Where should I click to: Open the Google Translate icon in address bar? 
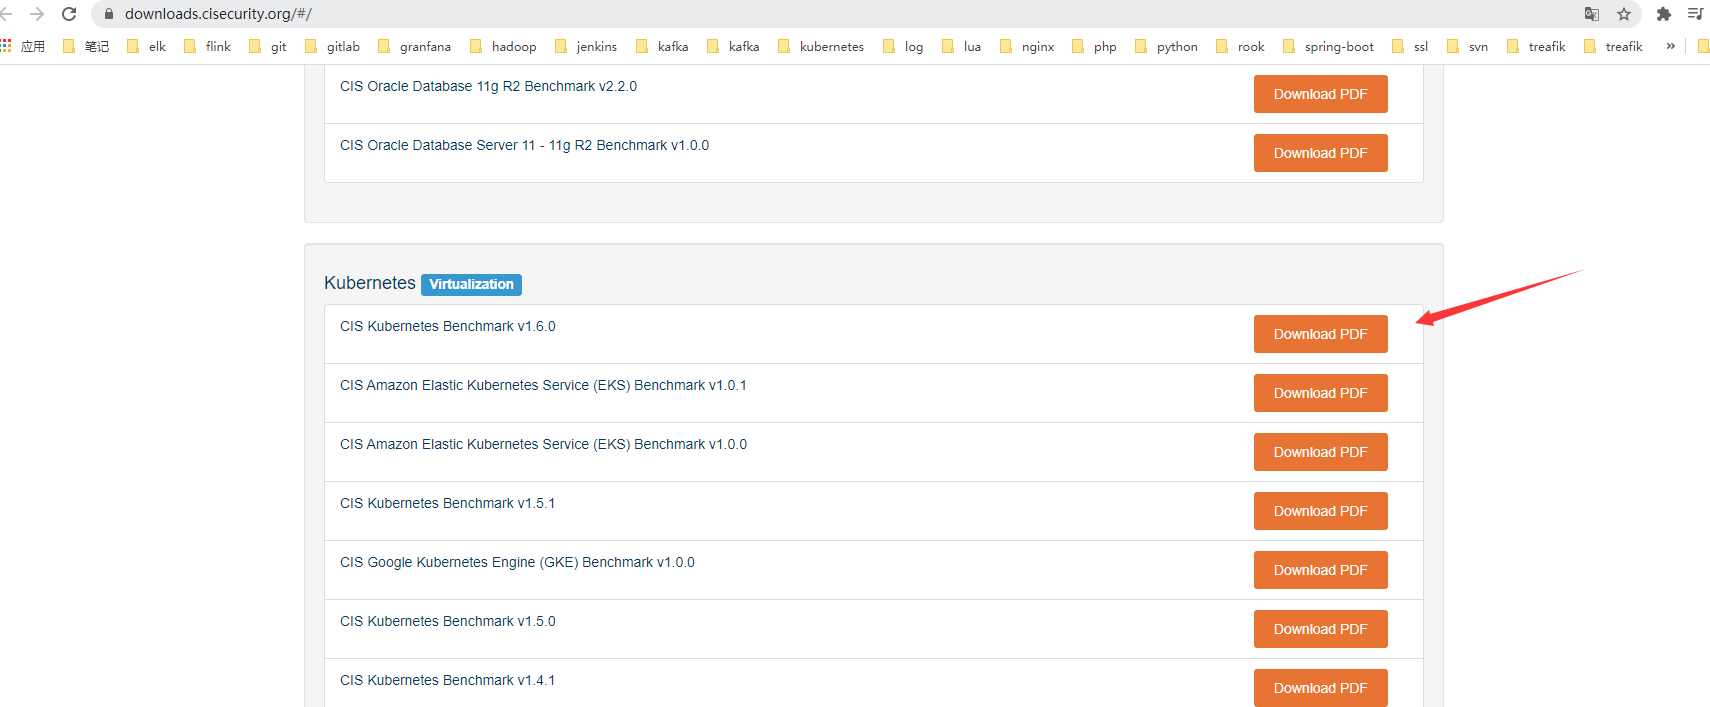tap(1592, 14)
